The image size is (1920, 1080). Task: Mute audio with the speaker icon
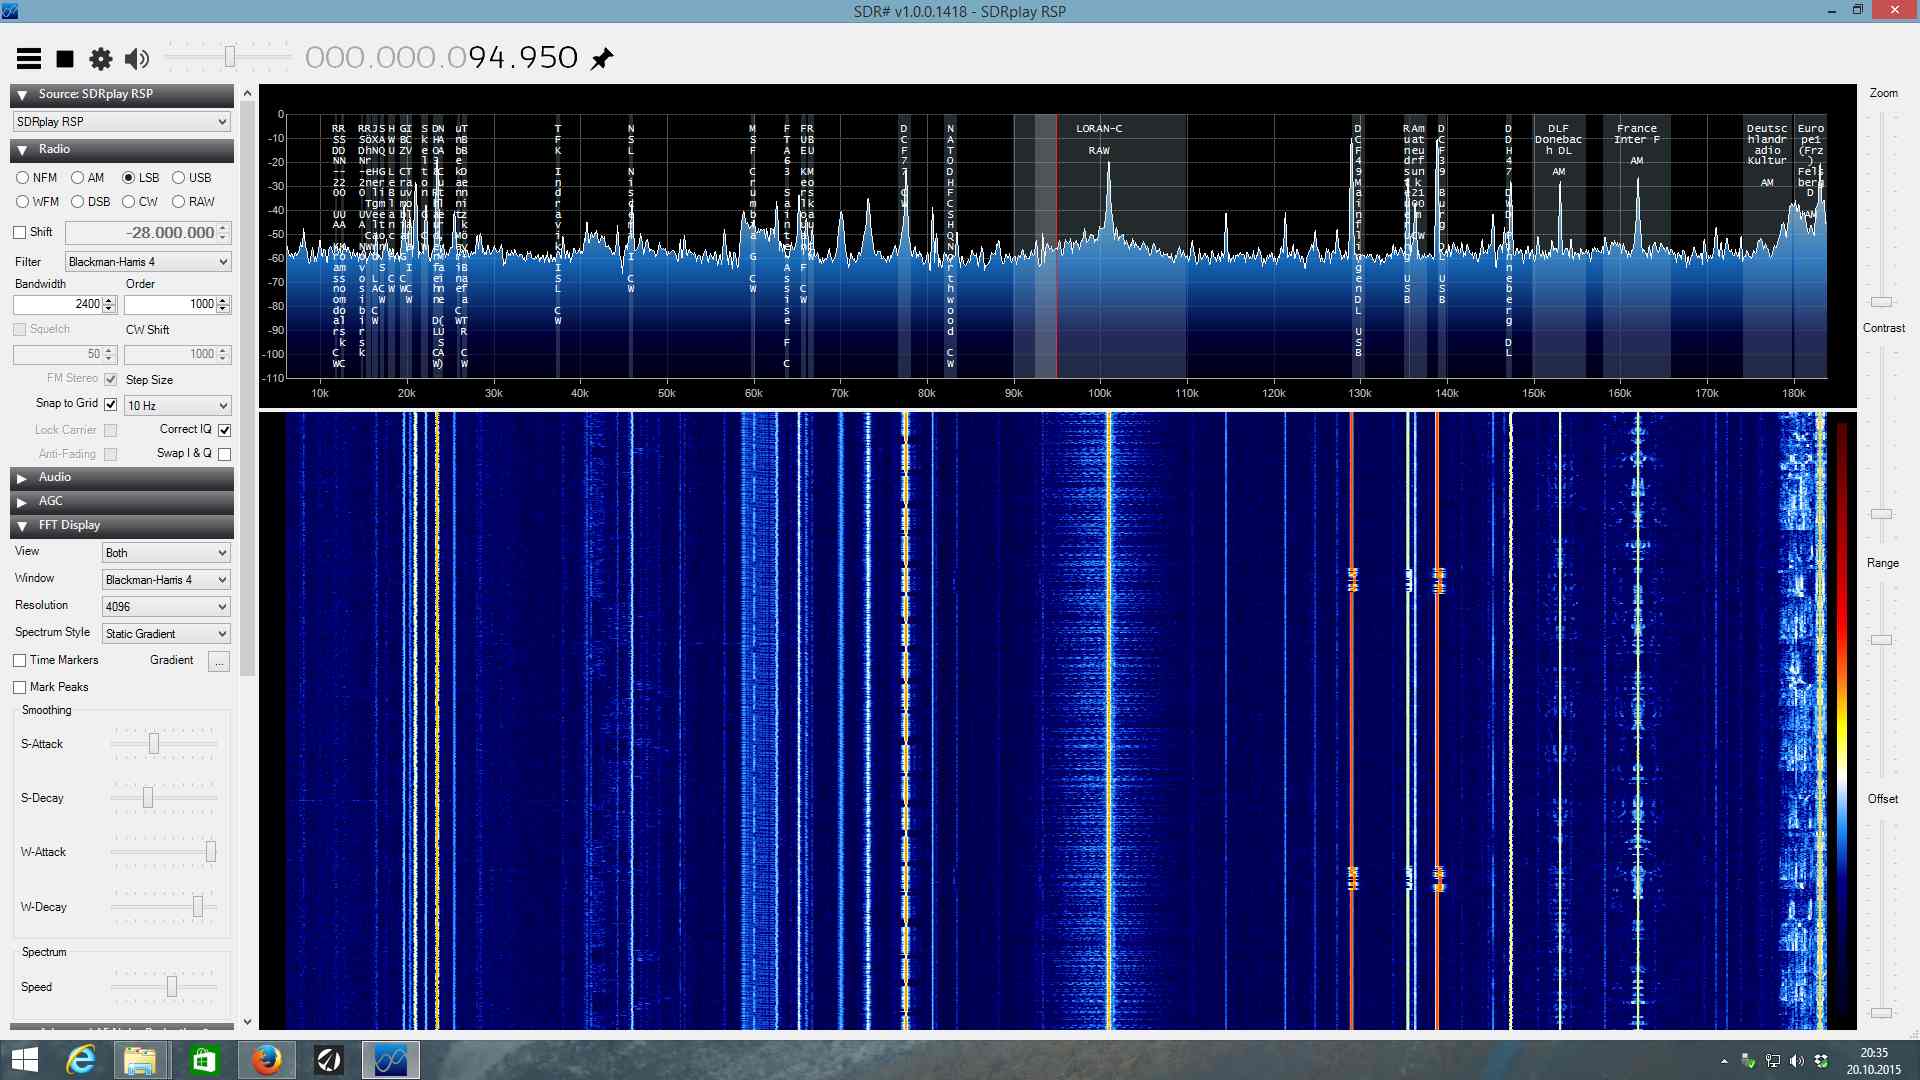(x=137, y=59)
